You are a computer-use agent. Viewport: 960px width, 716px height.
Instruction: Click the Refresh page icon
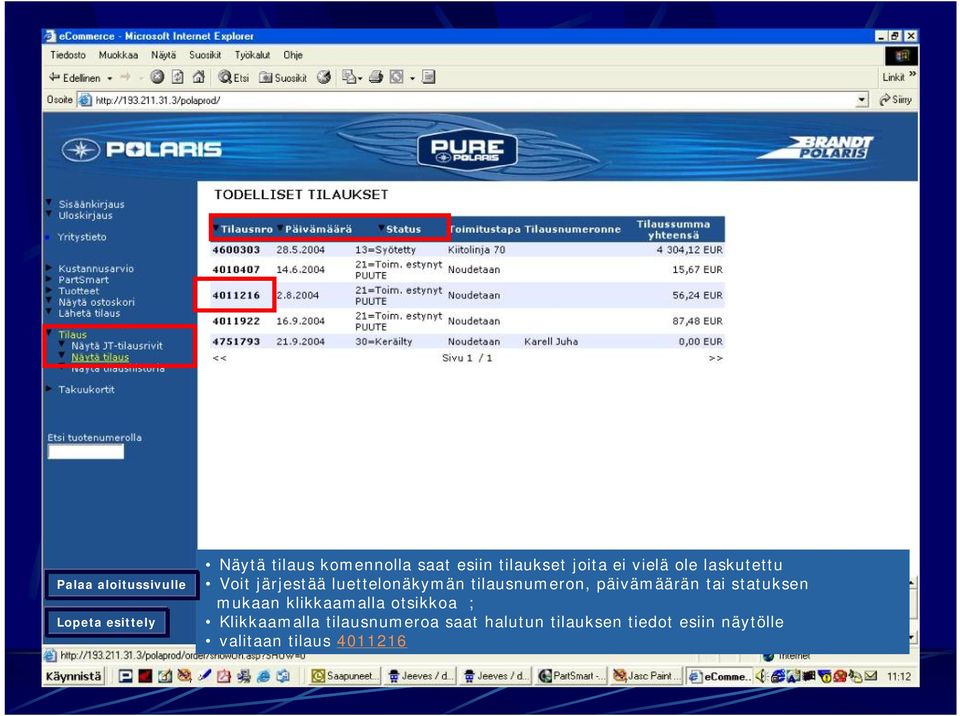[x=178, y=77]
